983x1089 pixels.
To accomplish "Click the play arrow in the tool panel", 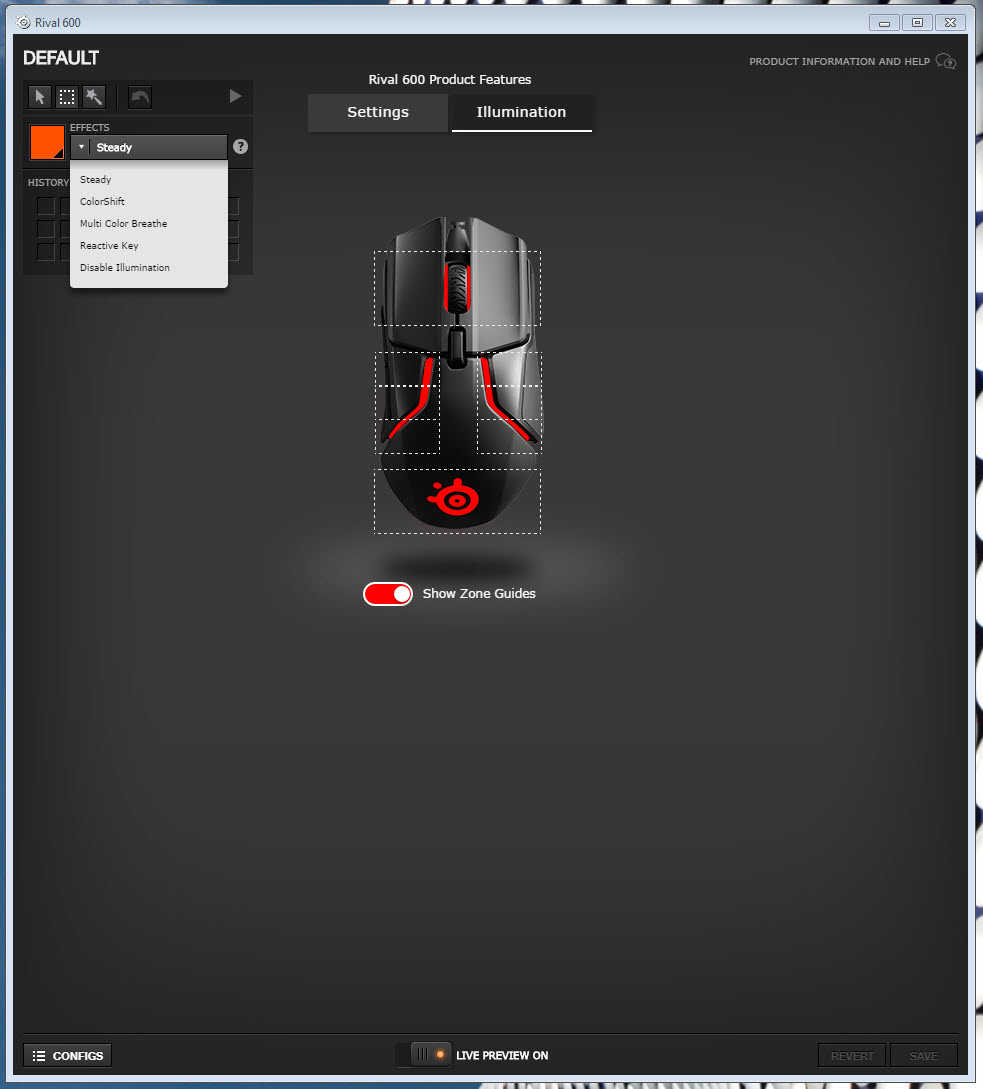I will point(236,96).
